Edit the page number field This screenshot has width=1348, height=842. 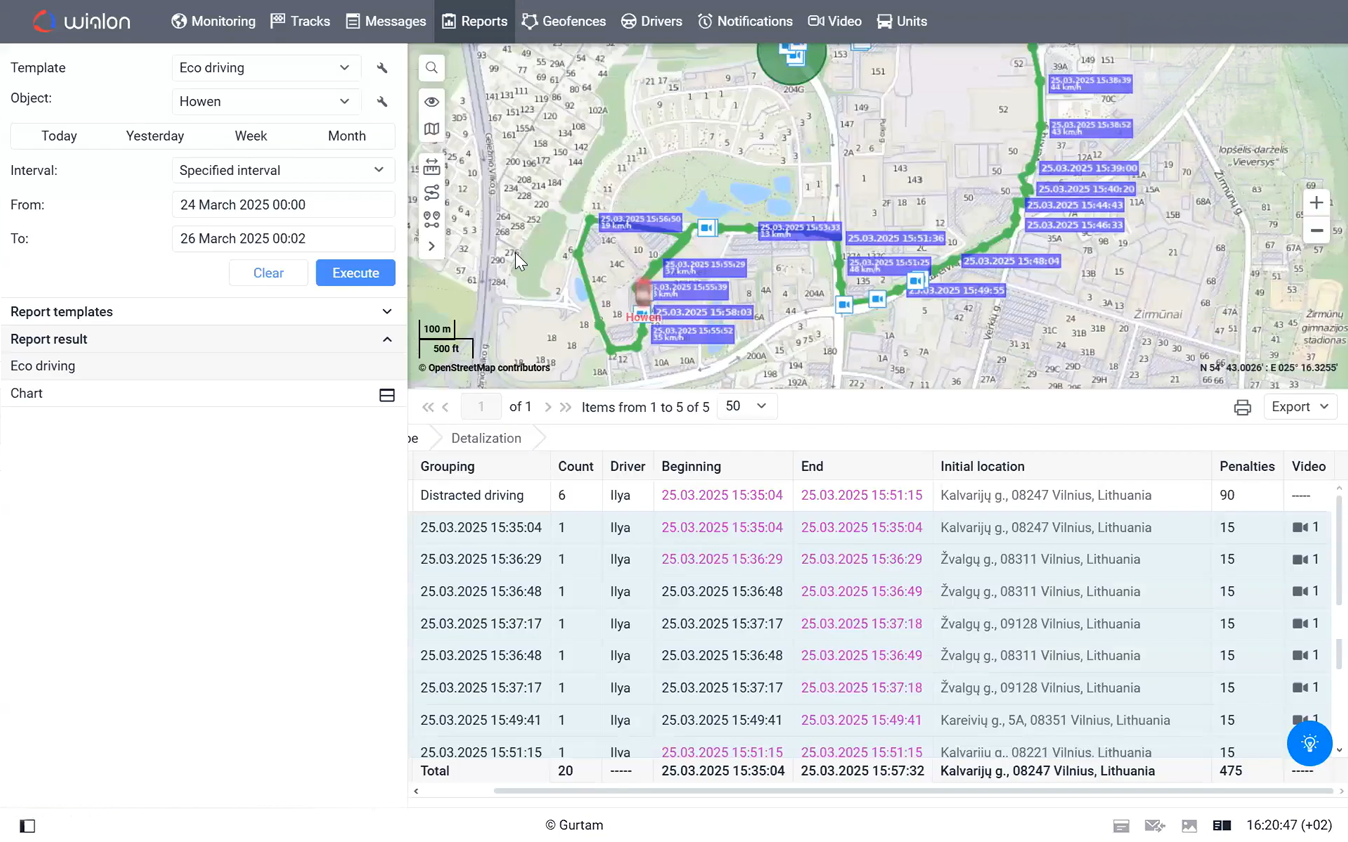(x=481, y=407)
